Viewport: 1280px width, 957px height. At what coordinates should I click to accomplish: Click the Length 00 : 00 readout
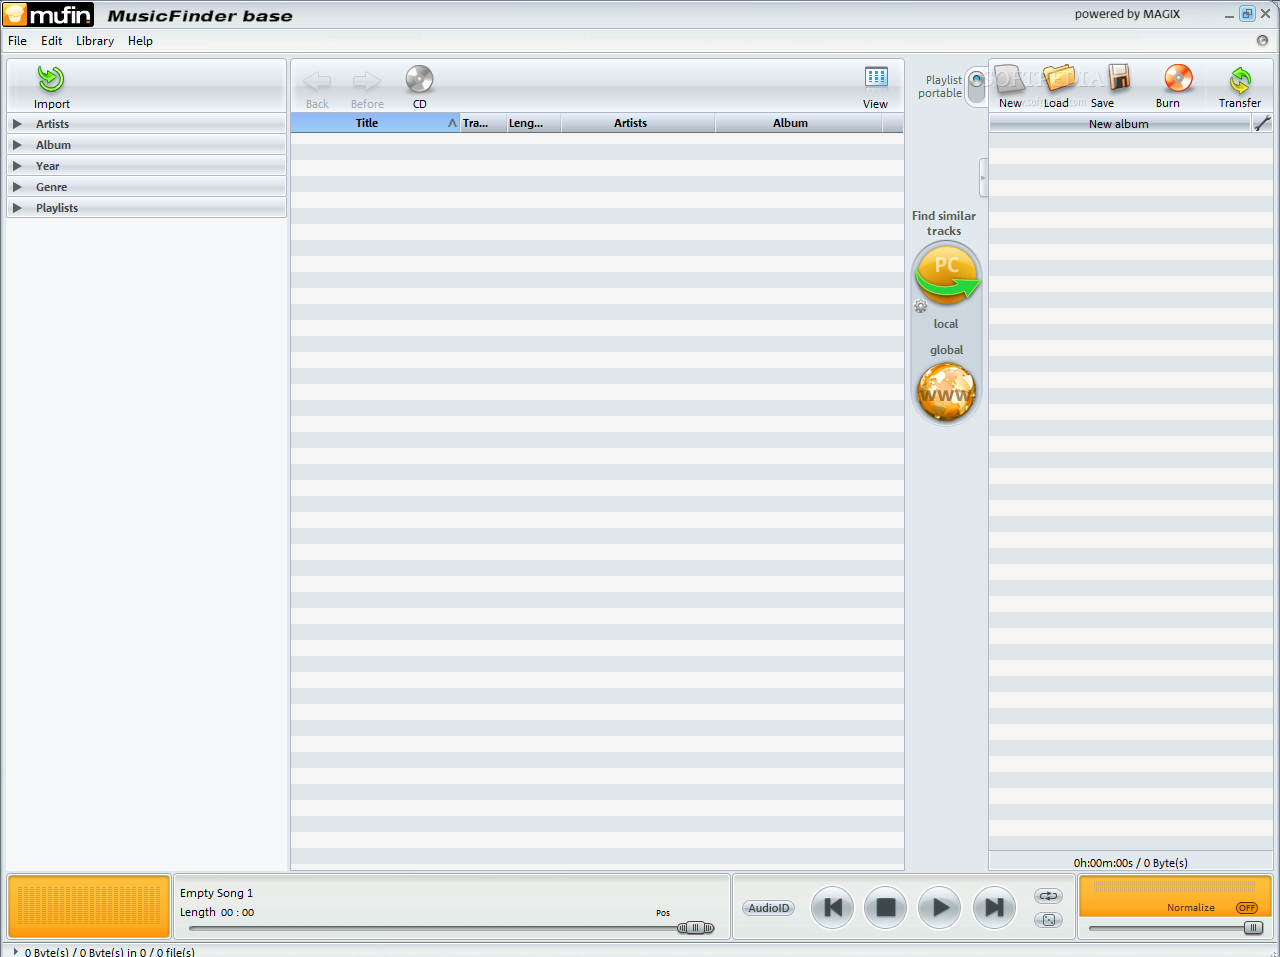(x=217, y=912)
